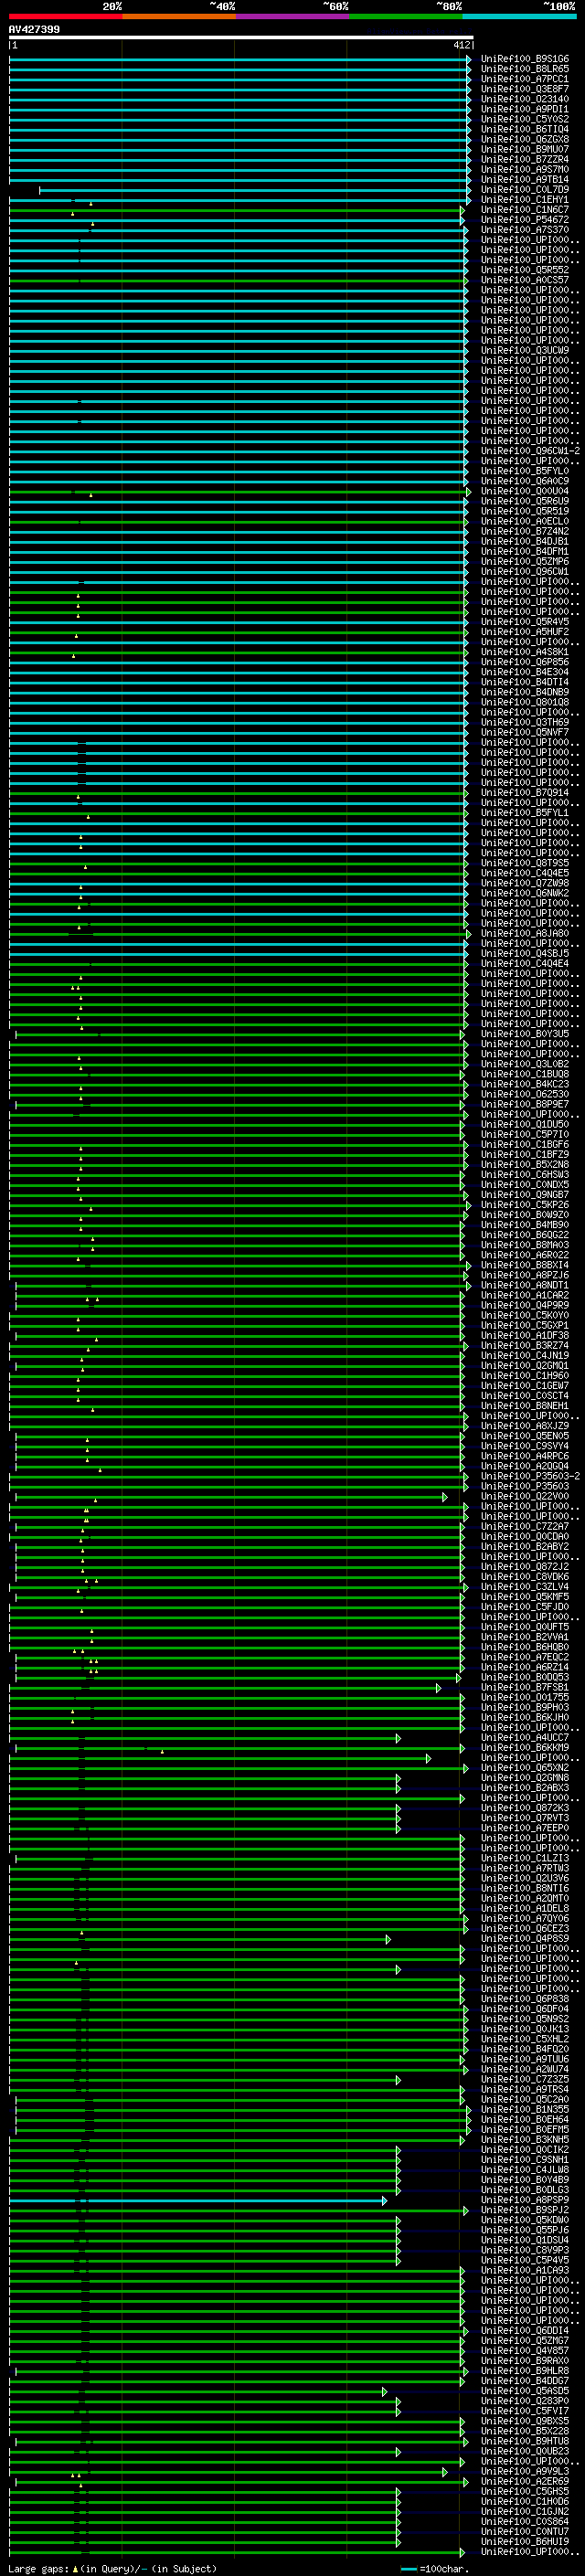This screenshot has height=2576, width=585.
Task: Select hit UniRef100_B7ZZR4
Action: coord(525,159)
